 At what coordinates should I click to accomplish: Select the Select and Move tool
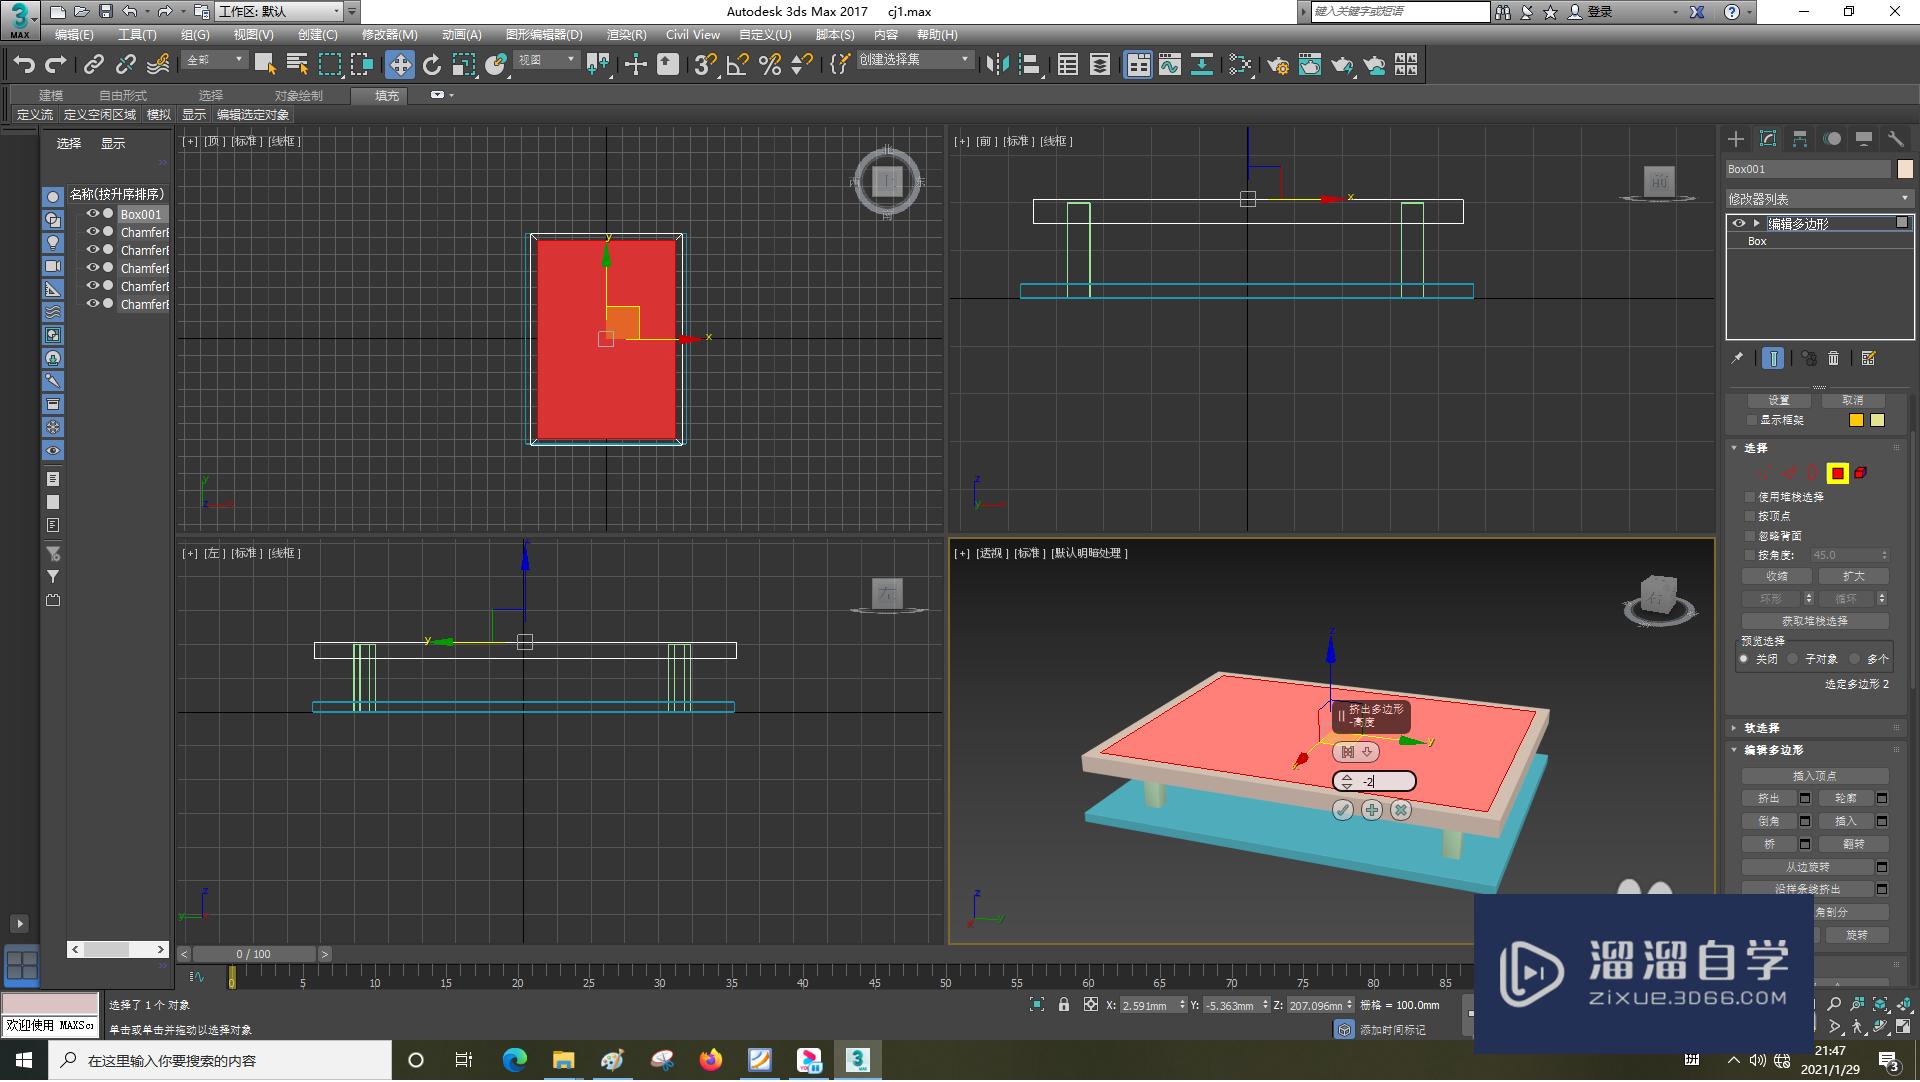click(x=399, y=65)
